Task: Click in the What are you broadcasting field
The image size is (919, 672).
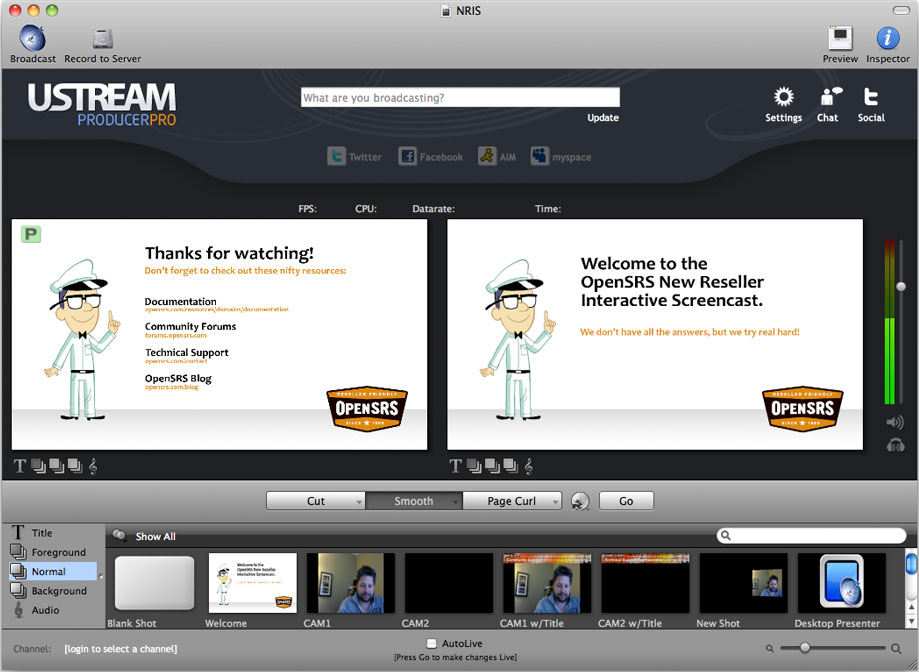Action: tap(460, 97)
